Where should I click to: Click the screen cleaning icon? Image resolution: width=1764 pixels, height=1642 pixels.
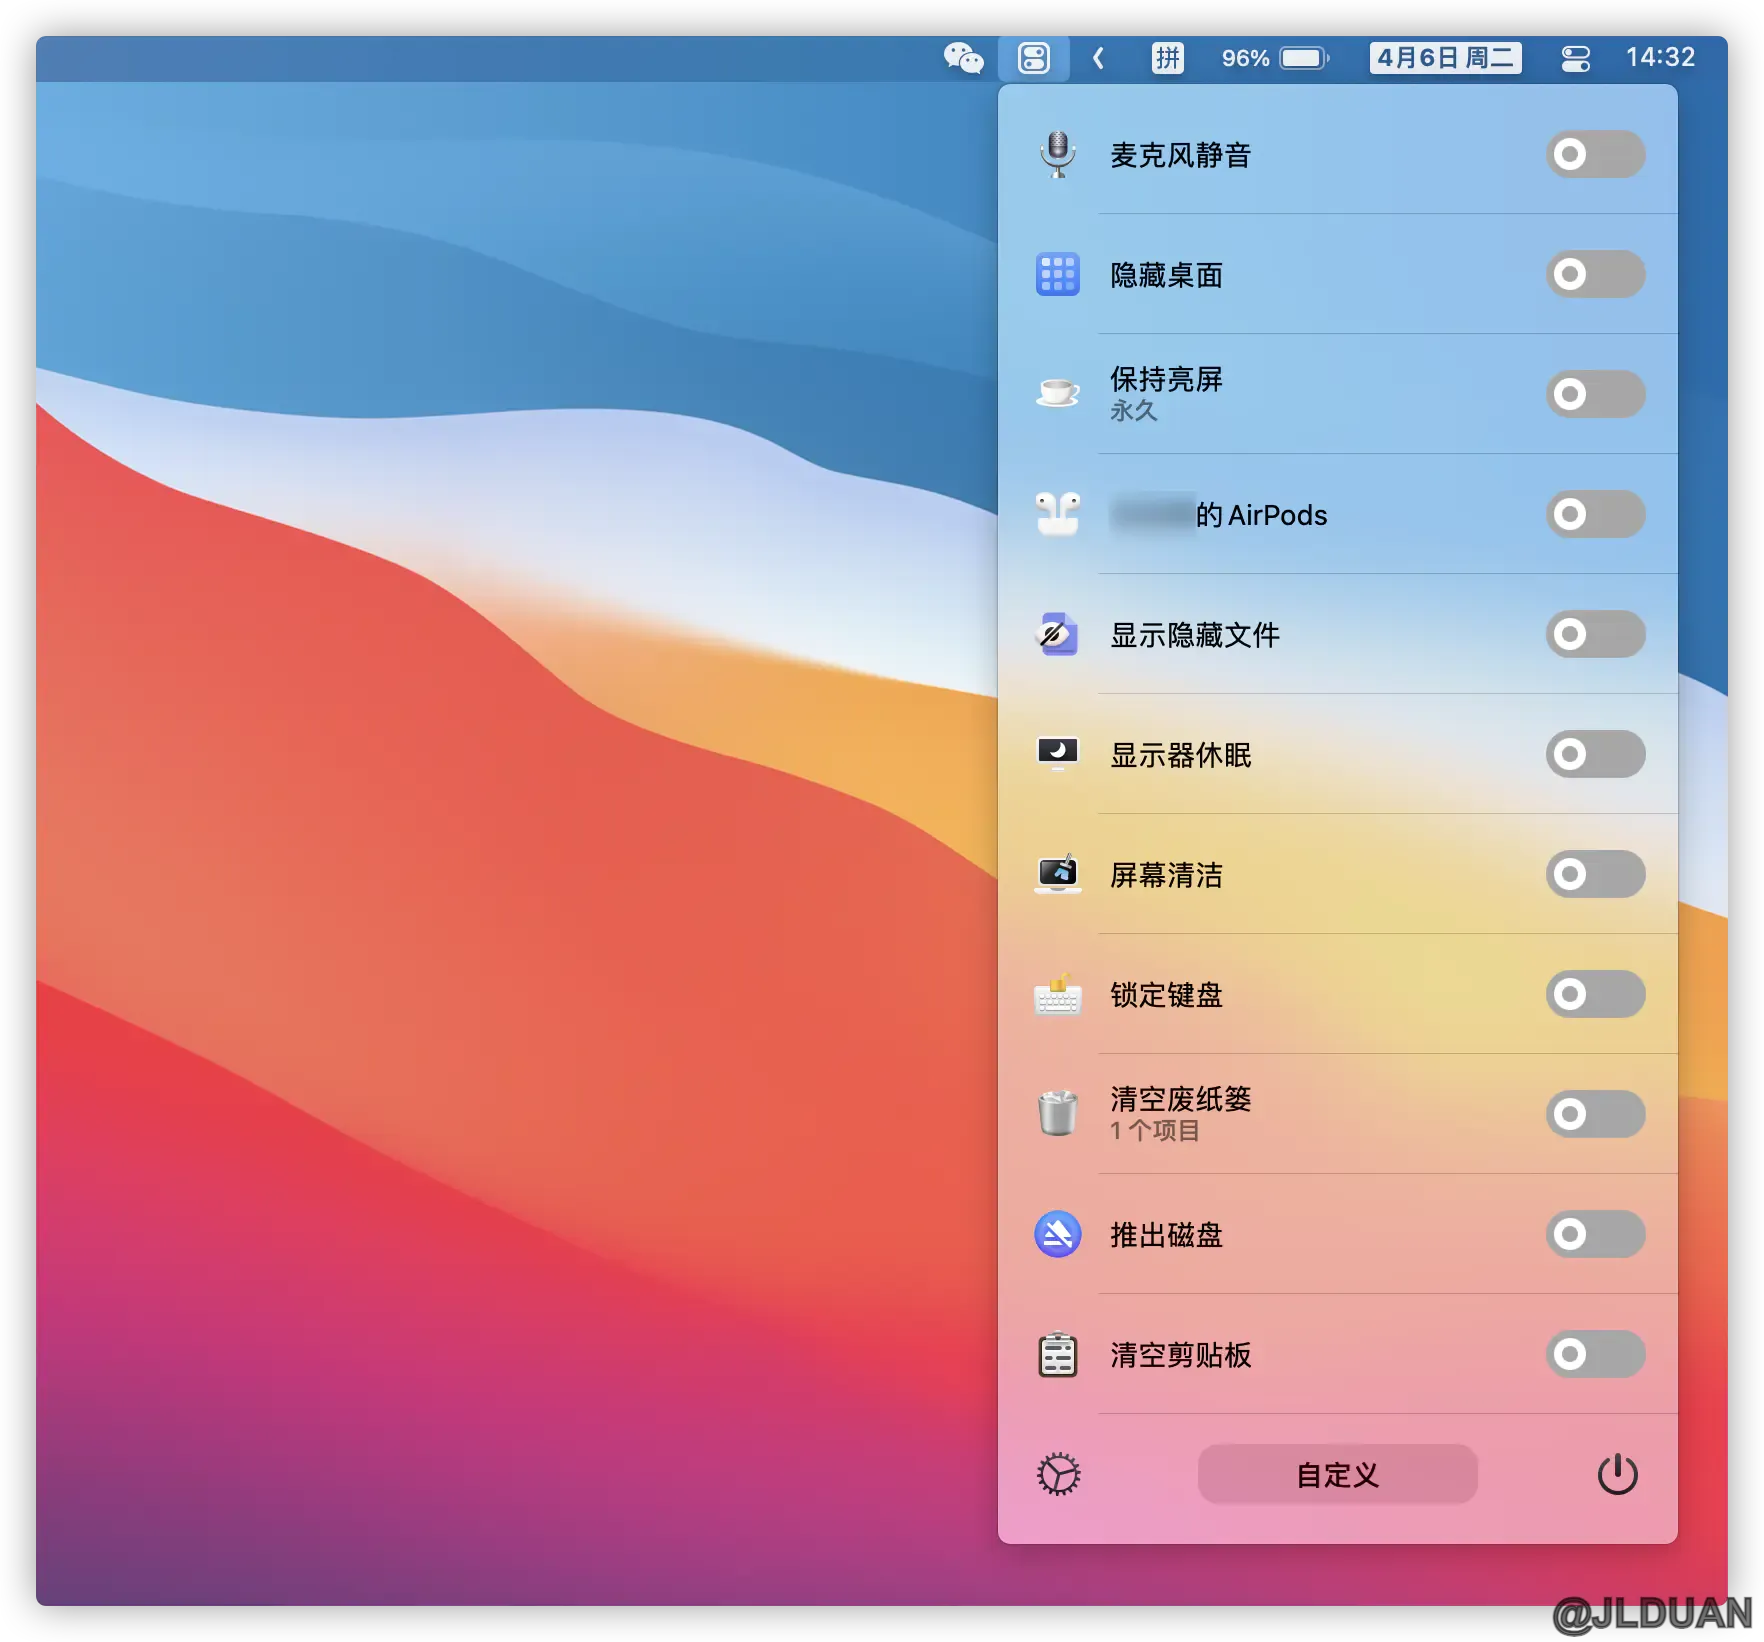pos(1058,873)
